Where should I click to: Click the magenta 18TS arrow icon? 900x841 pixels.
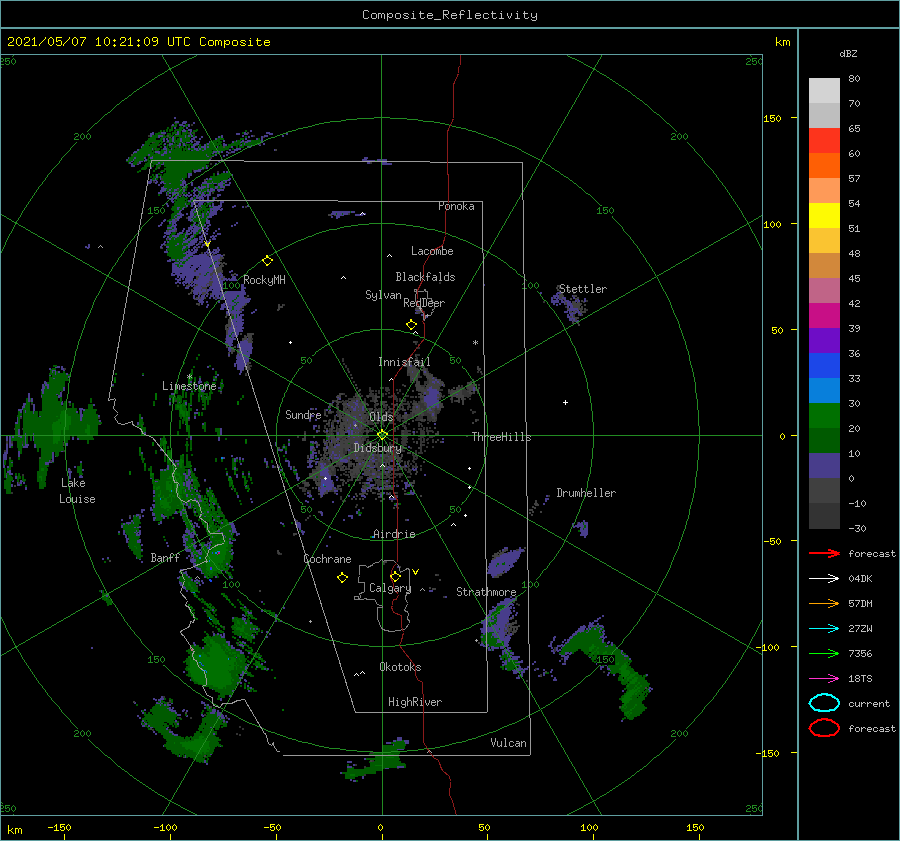(824, 679)
